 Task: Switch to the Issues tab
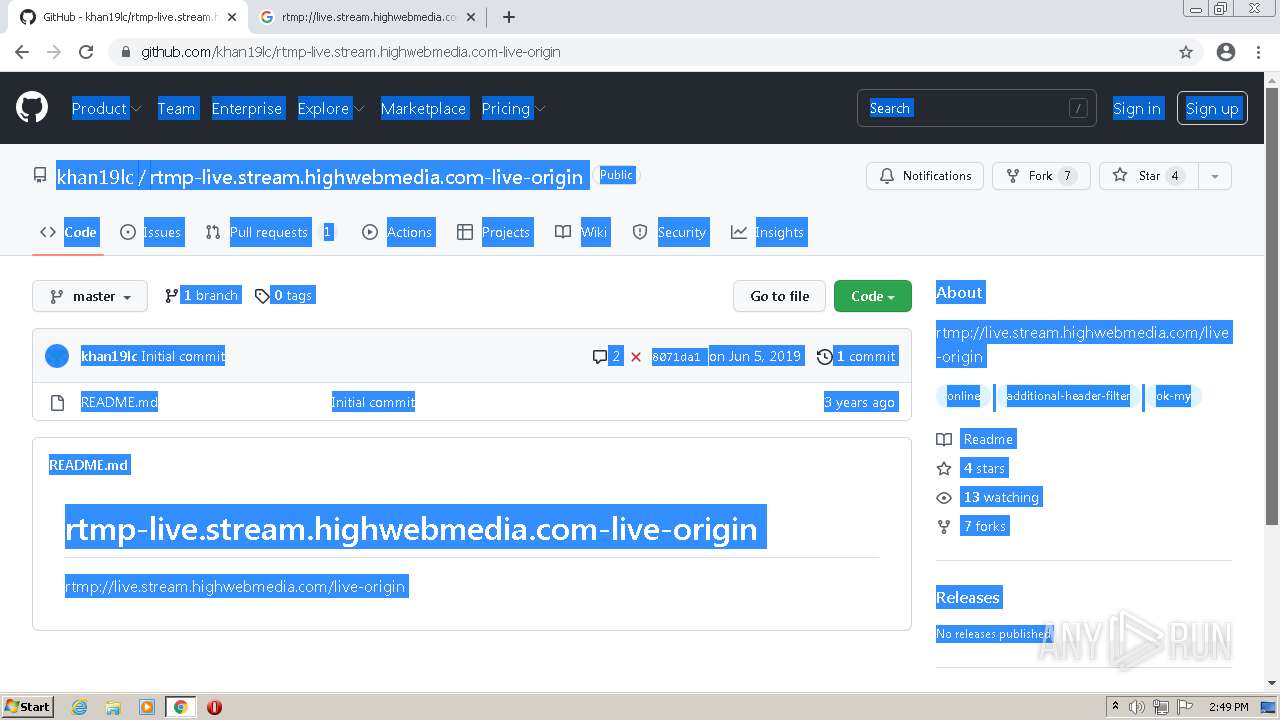(x=151, y=232)
